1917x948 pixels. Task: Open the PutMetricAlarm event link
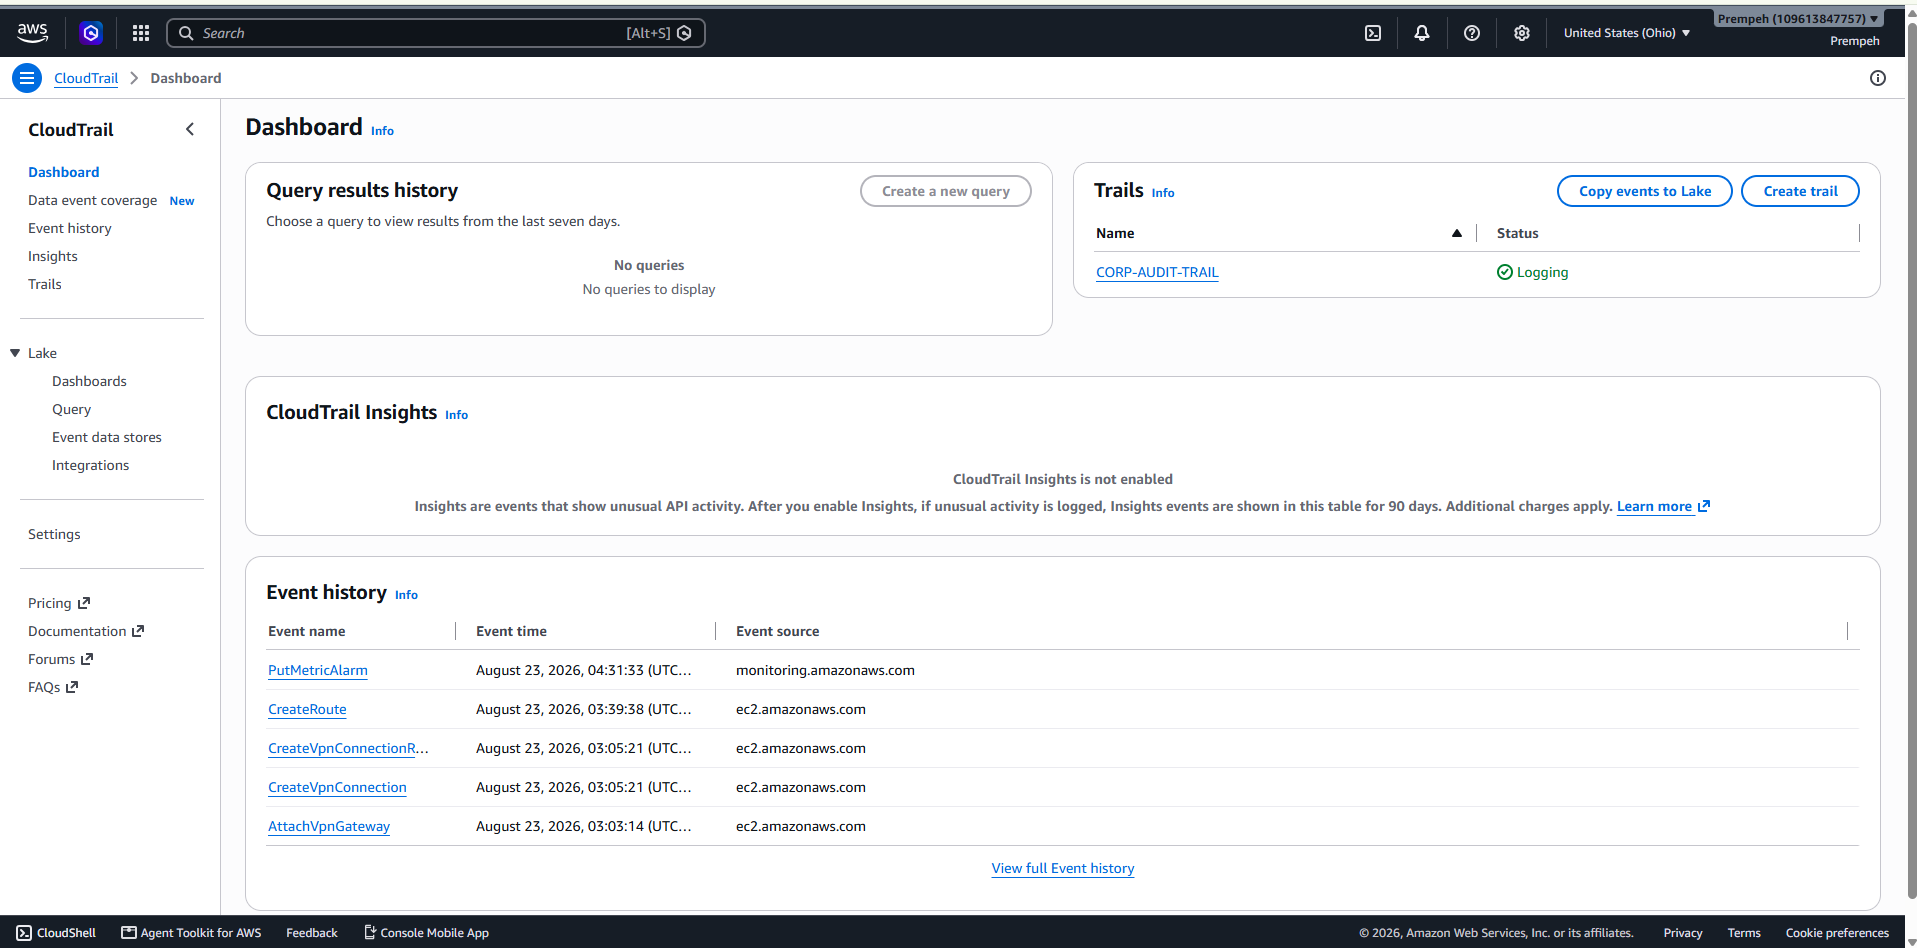pos(318,670)
